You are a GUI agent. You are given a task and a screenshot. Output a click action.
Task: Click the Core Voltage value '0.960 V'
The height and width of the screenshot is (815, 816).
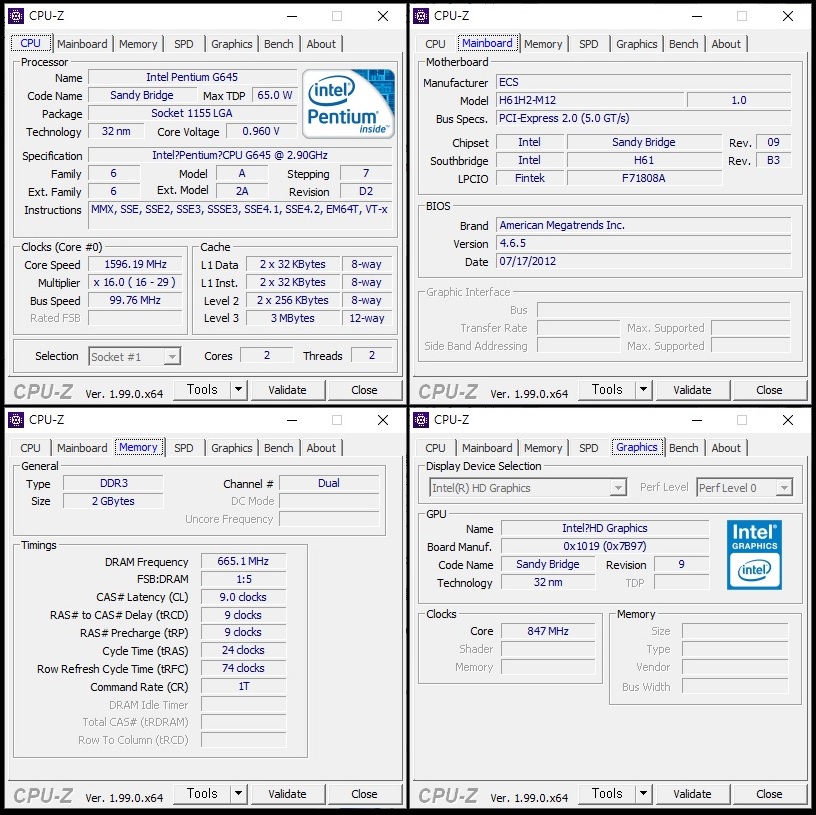[x=261, y=131]
